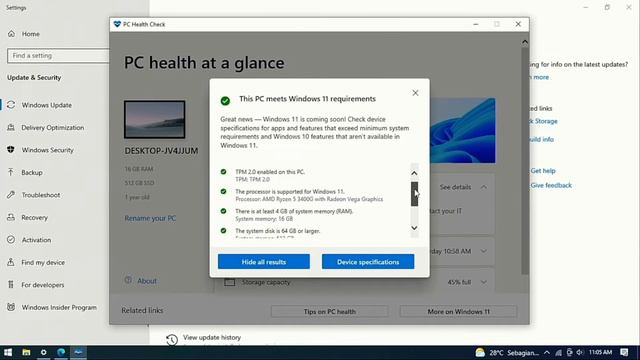Viewport: 640px width, 360px height.
Task: Click the 11:05 AM taskbar clock
Action: click(600, 352)
